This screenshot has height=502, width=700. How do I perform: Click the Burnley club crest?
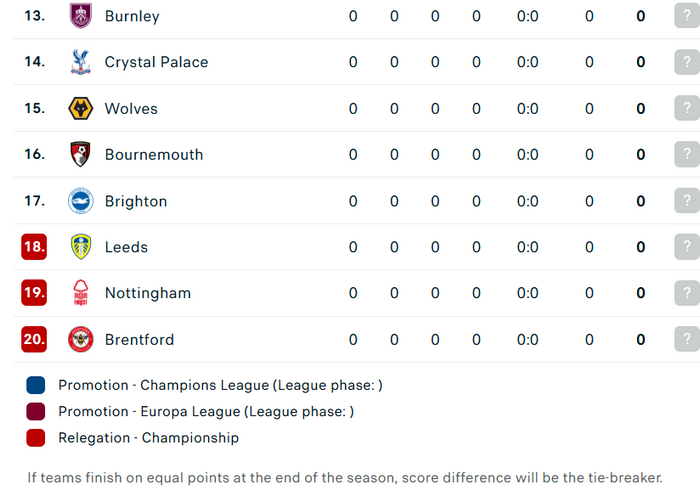81,16
